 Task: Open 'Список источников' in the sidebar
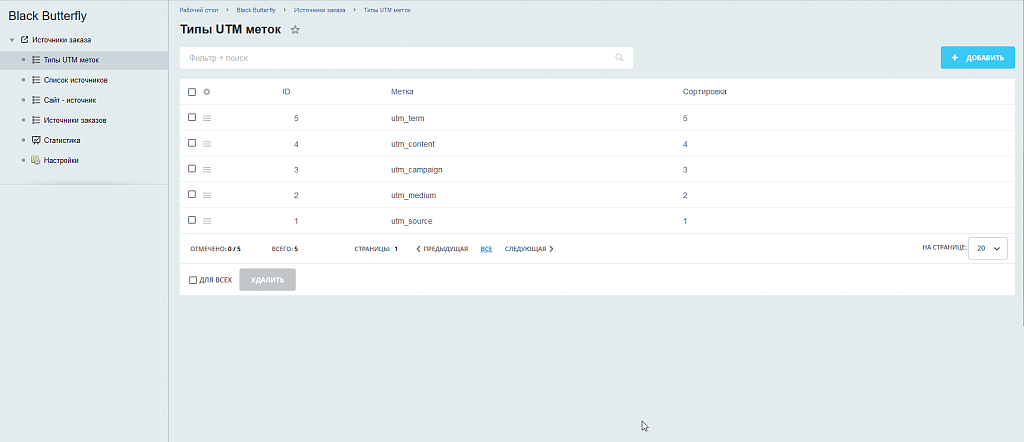click(x=75, y=80)
